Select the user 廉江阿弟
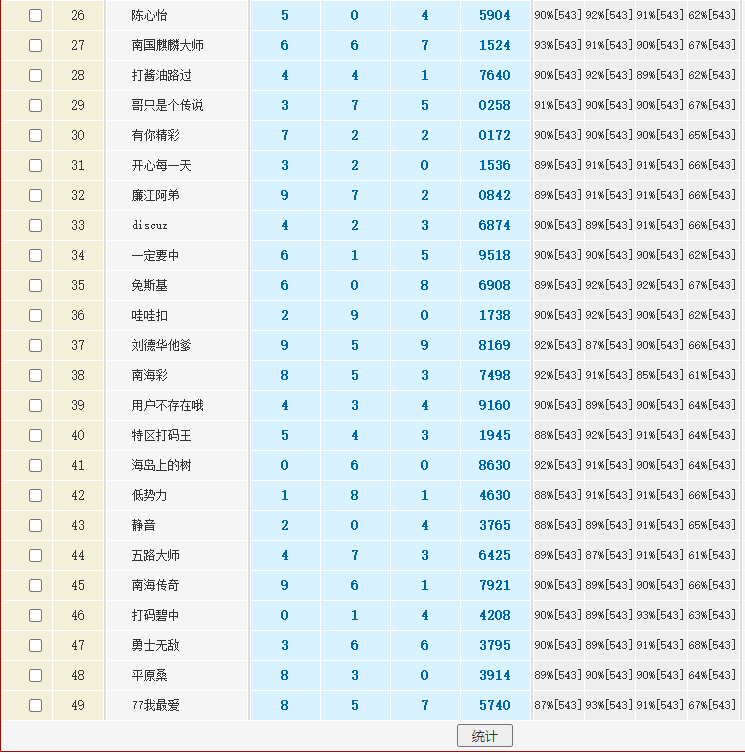 155,196
